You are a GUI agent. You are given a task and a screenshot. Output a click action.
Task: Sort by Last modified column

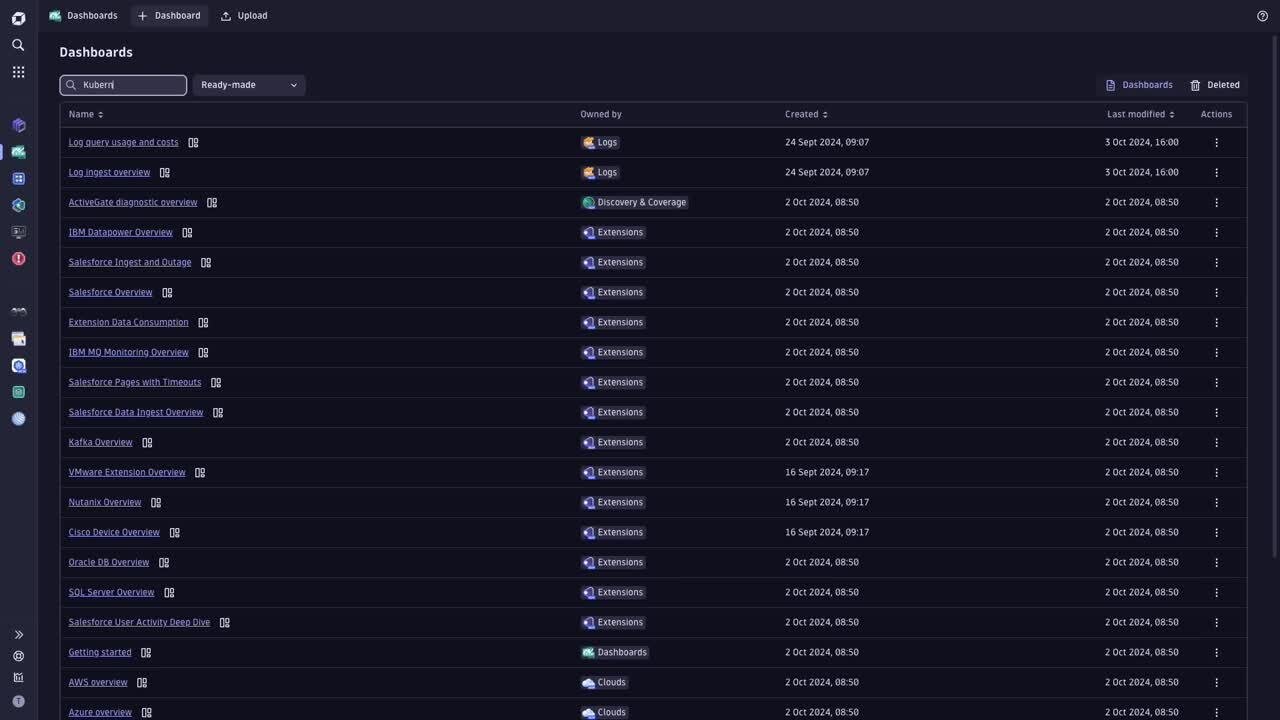pos(1140,115)
